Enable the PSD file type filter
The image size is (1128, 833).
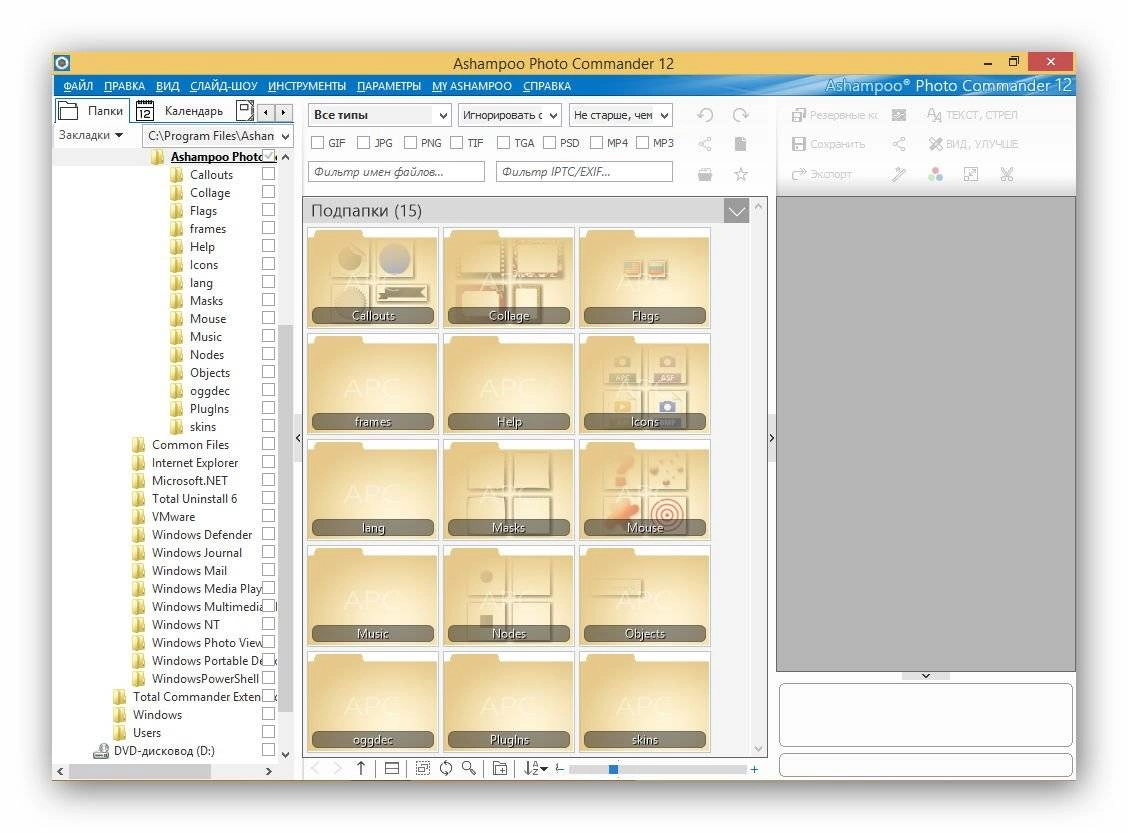click(x=549, y=143)
